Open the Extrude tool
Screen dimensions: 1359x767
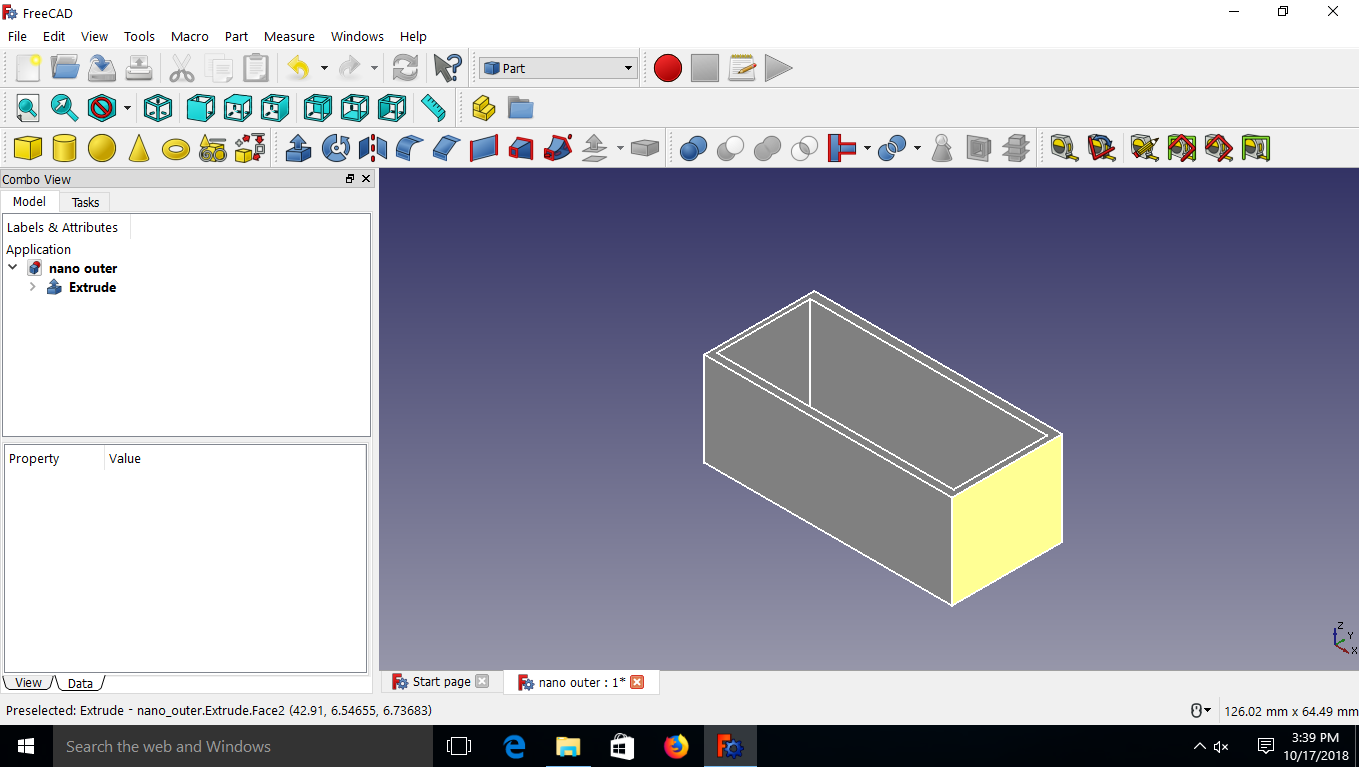point(298,148)
